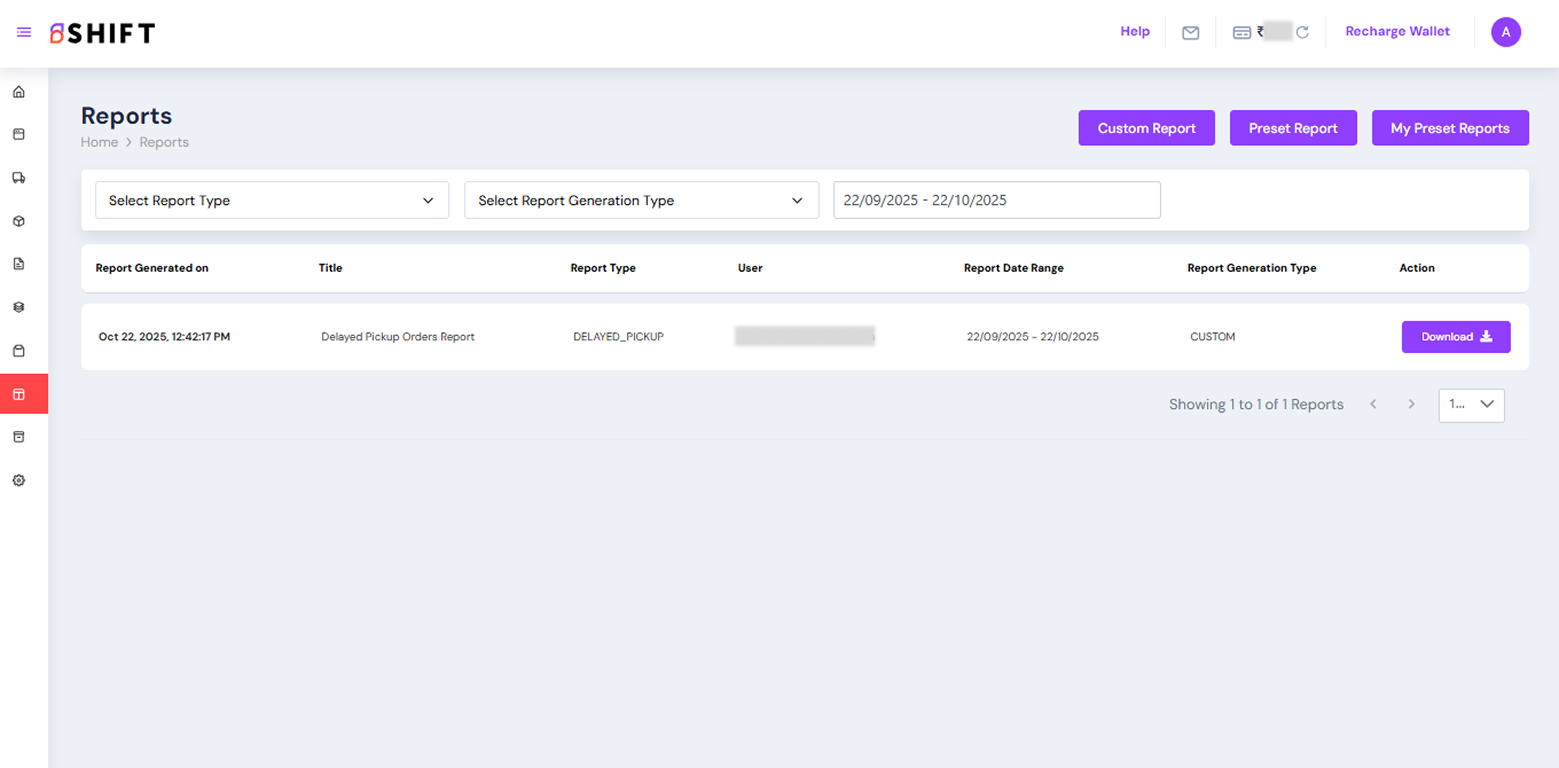Click the Custom Report button
The image size is (1559, 768).
pos(1146,128)
